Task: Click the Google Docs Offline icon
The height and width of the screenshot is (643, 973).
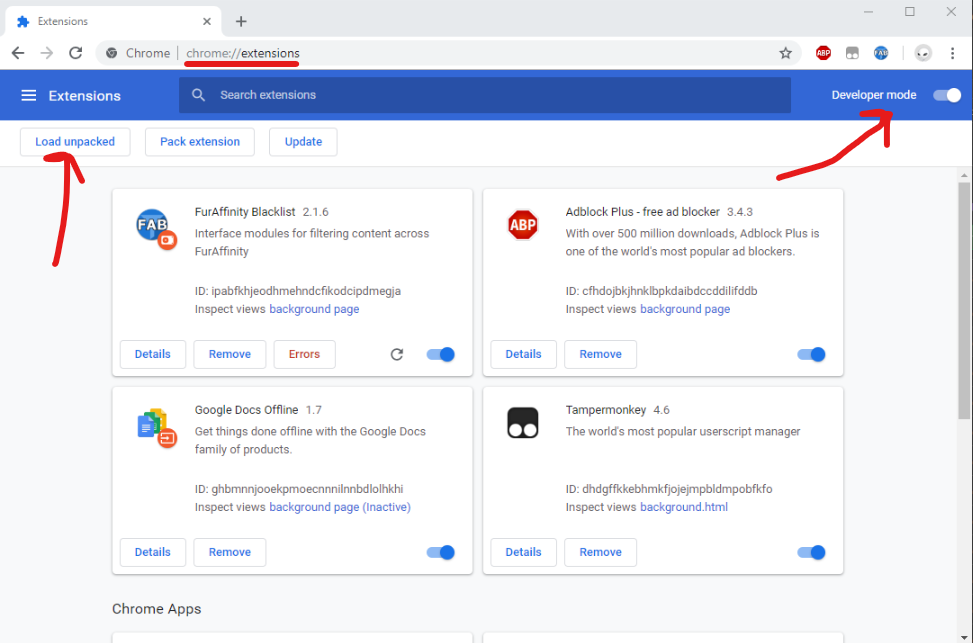Action: (156, 428)
